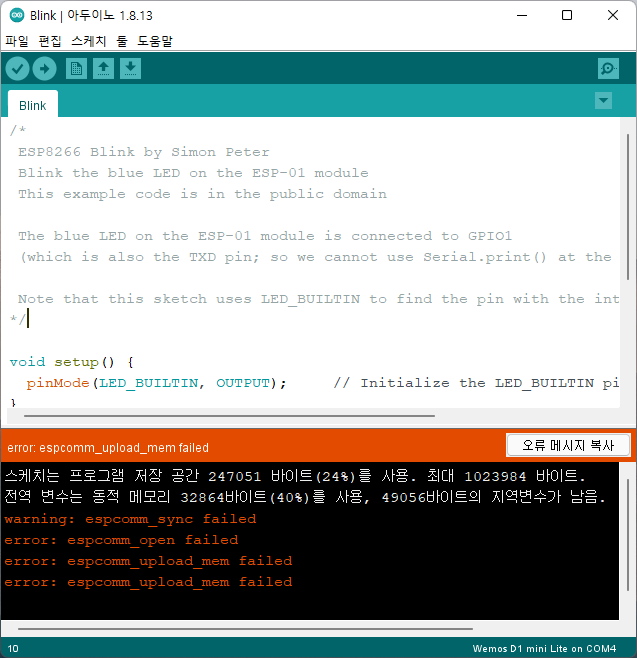This screenshot has height=658, width=637.
Task: Open the 도움말 menu
Action: pos(155,41)
